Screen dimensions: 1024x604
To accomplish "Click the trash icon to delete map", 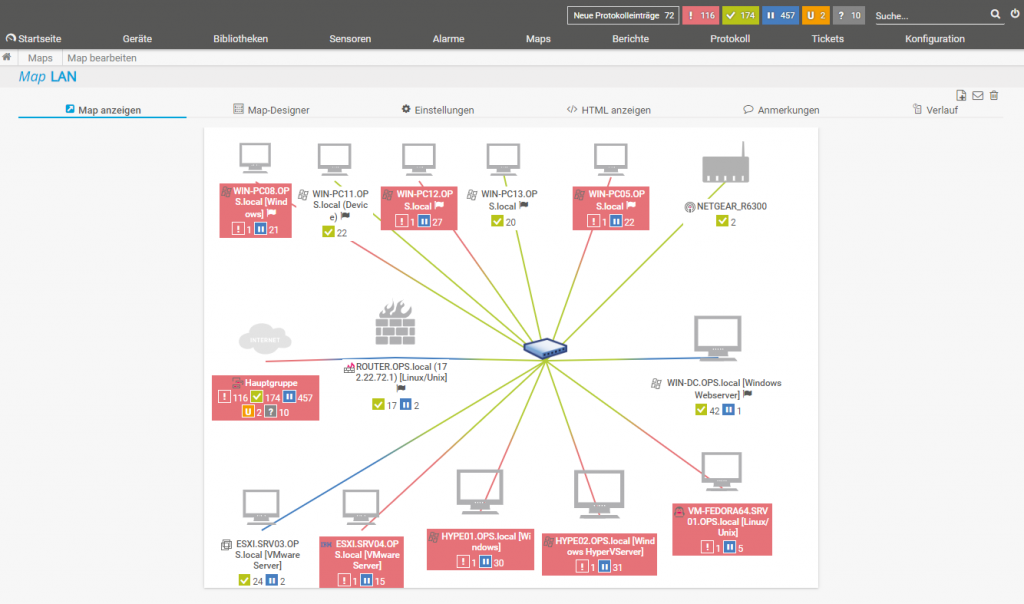I will pyautogui.click(x=993, y=95).
